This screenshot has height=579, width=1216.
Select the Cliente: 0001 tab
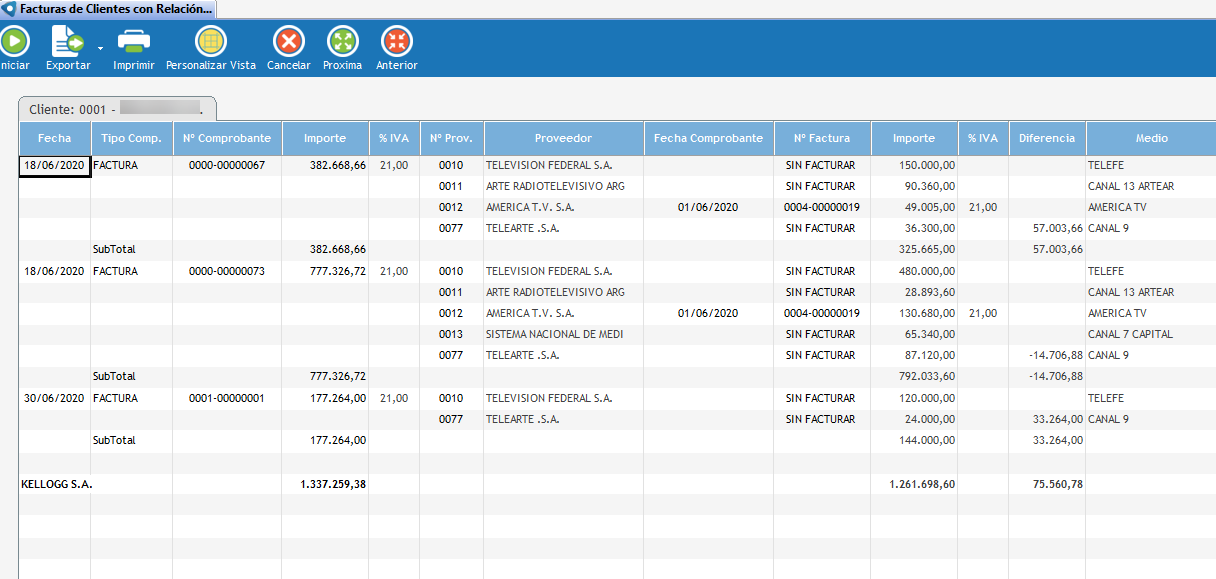coord(116,108)
